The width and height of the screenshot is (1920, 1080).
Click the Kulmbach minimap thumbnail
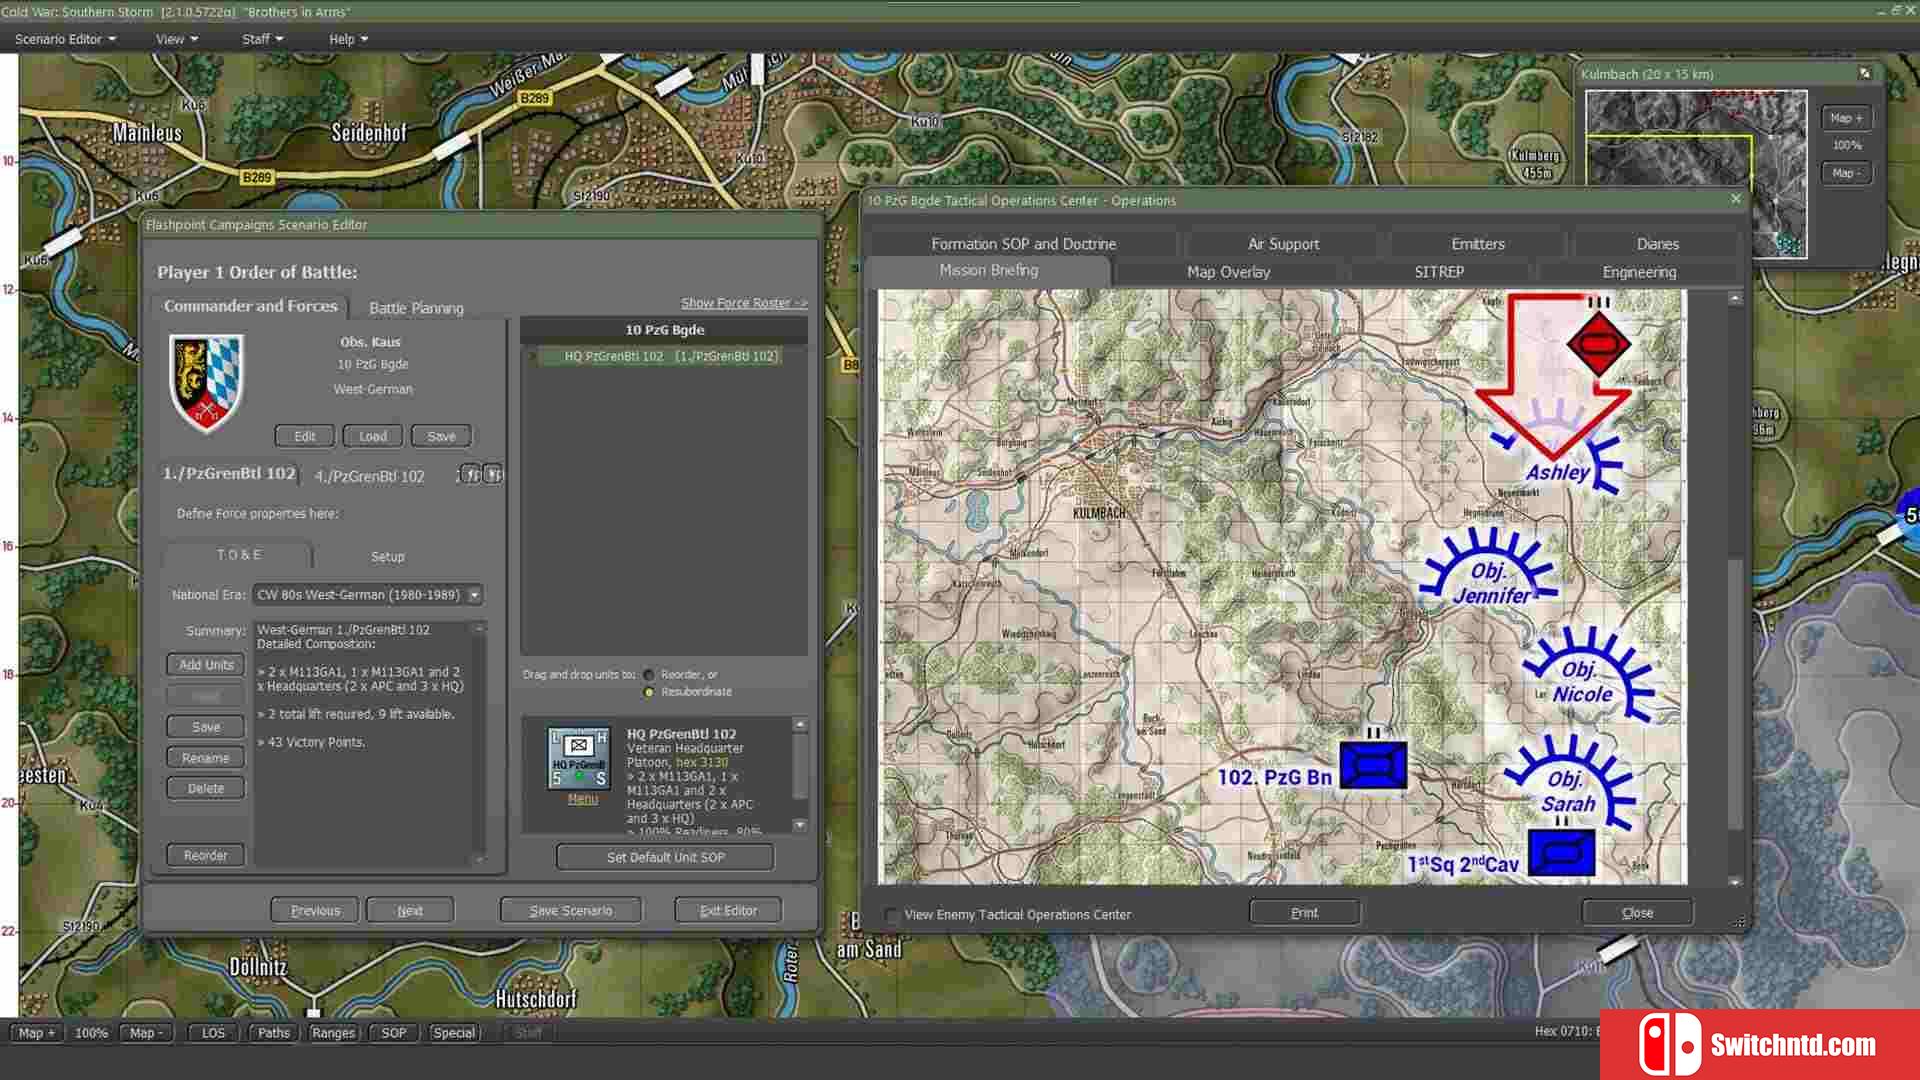[x=1696, y=174]
